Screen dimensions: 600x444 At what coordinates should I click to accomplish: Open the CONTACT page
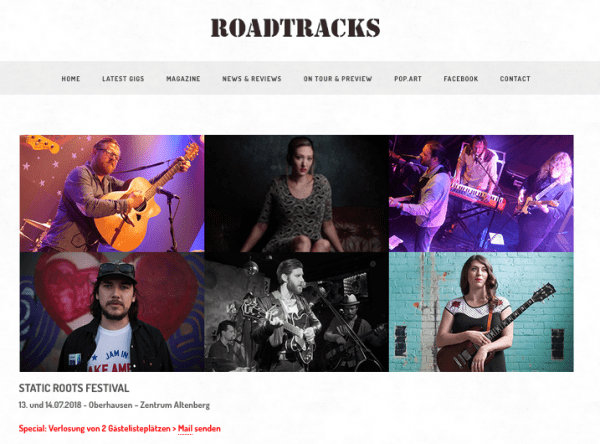pyautogui.click(x=515, y=78)
